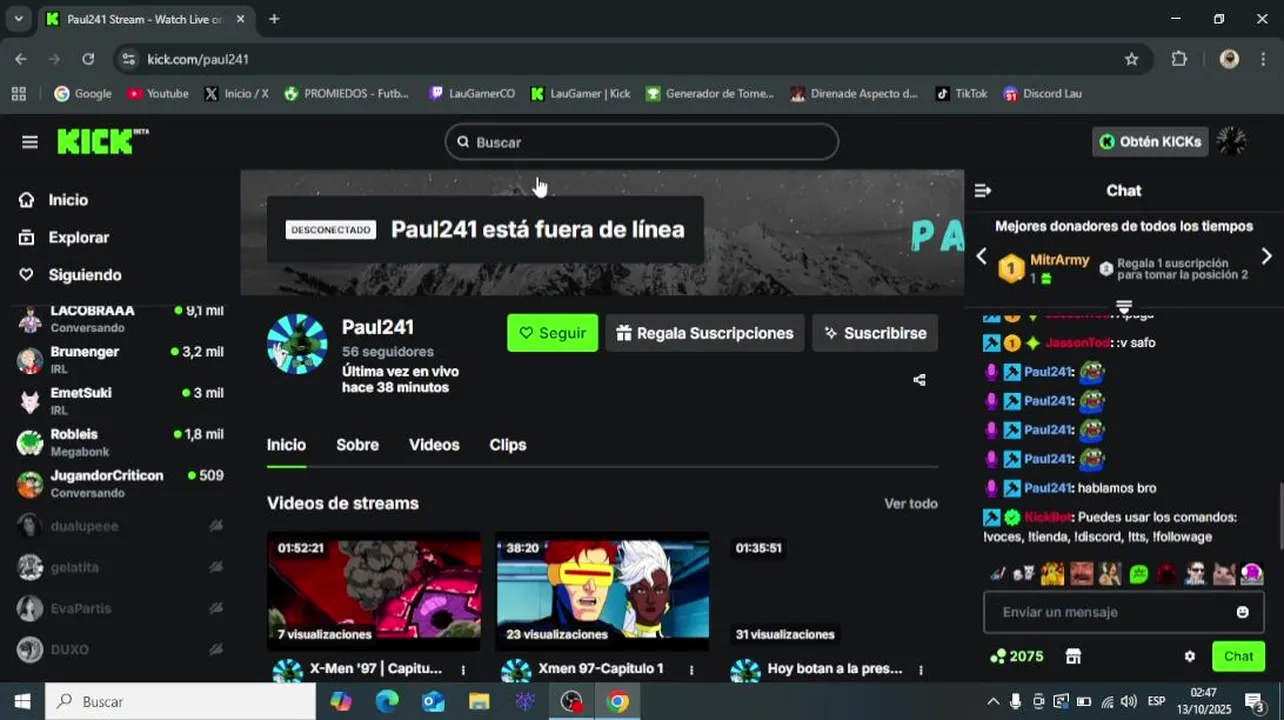The width and height of the screenshot is (1284, 720).
Task: Follow Paul241 with Seguir button
Action: pos(552,333)
